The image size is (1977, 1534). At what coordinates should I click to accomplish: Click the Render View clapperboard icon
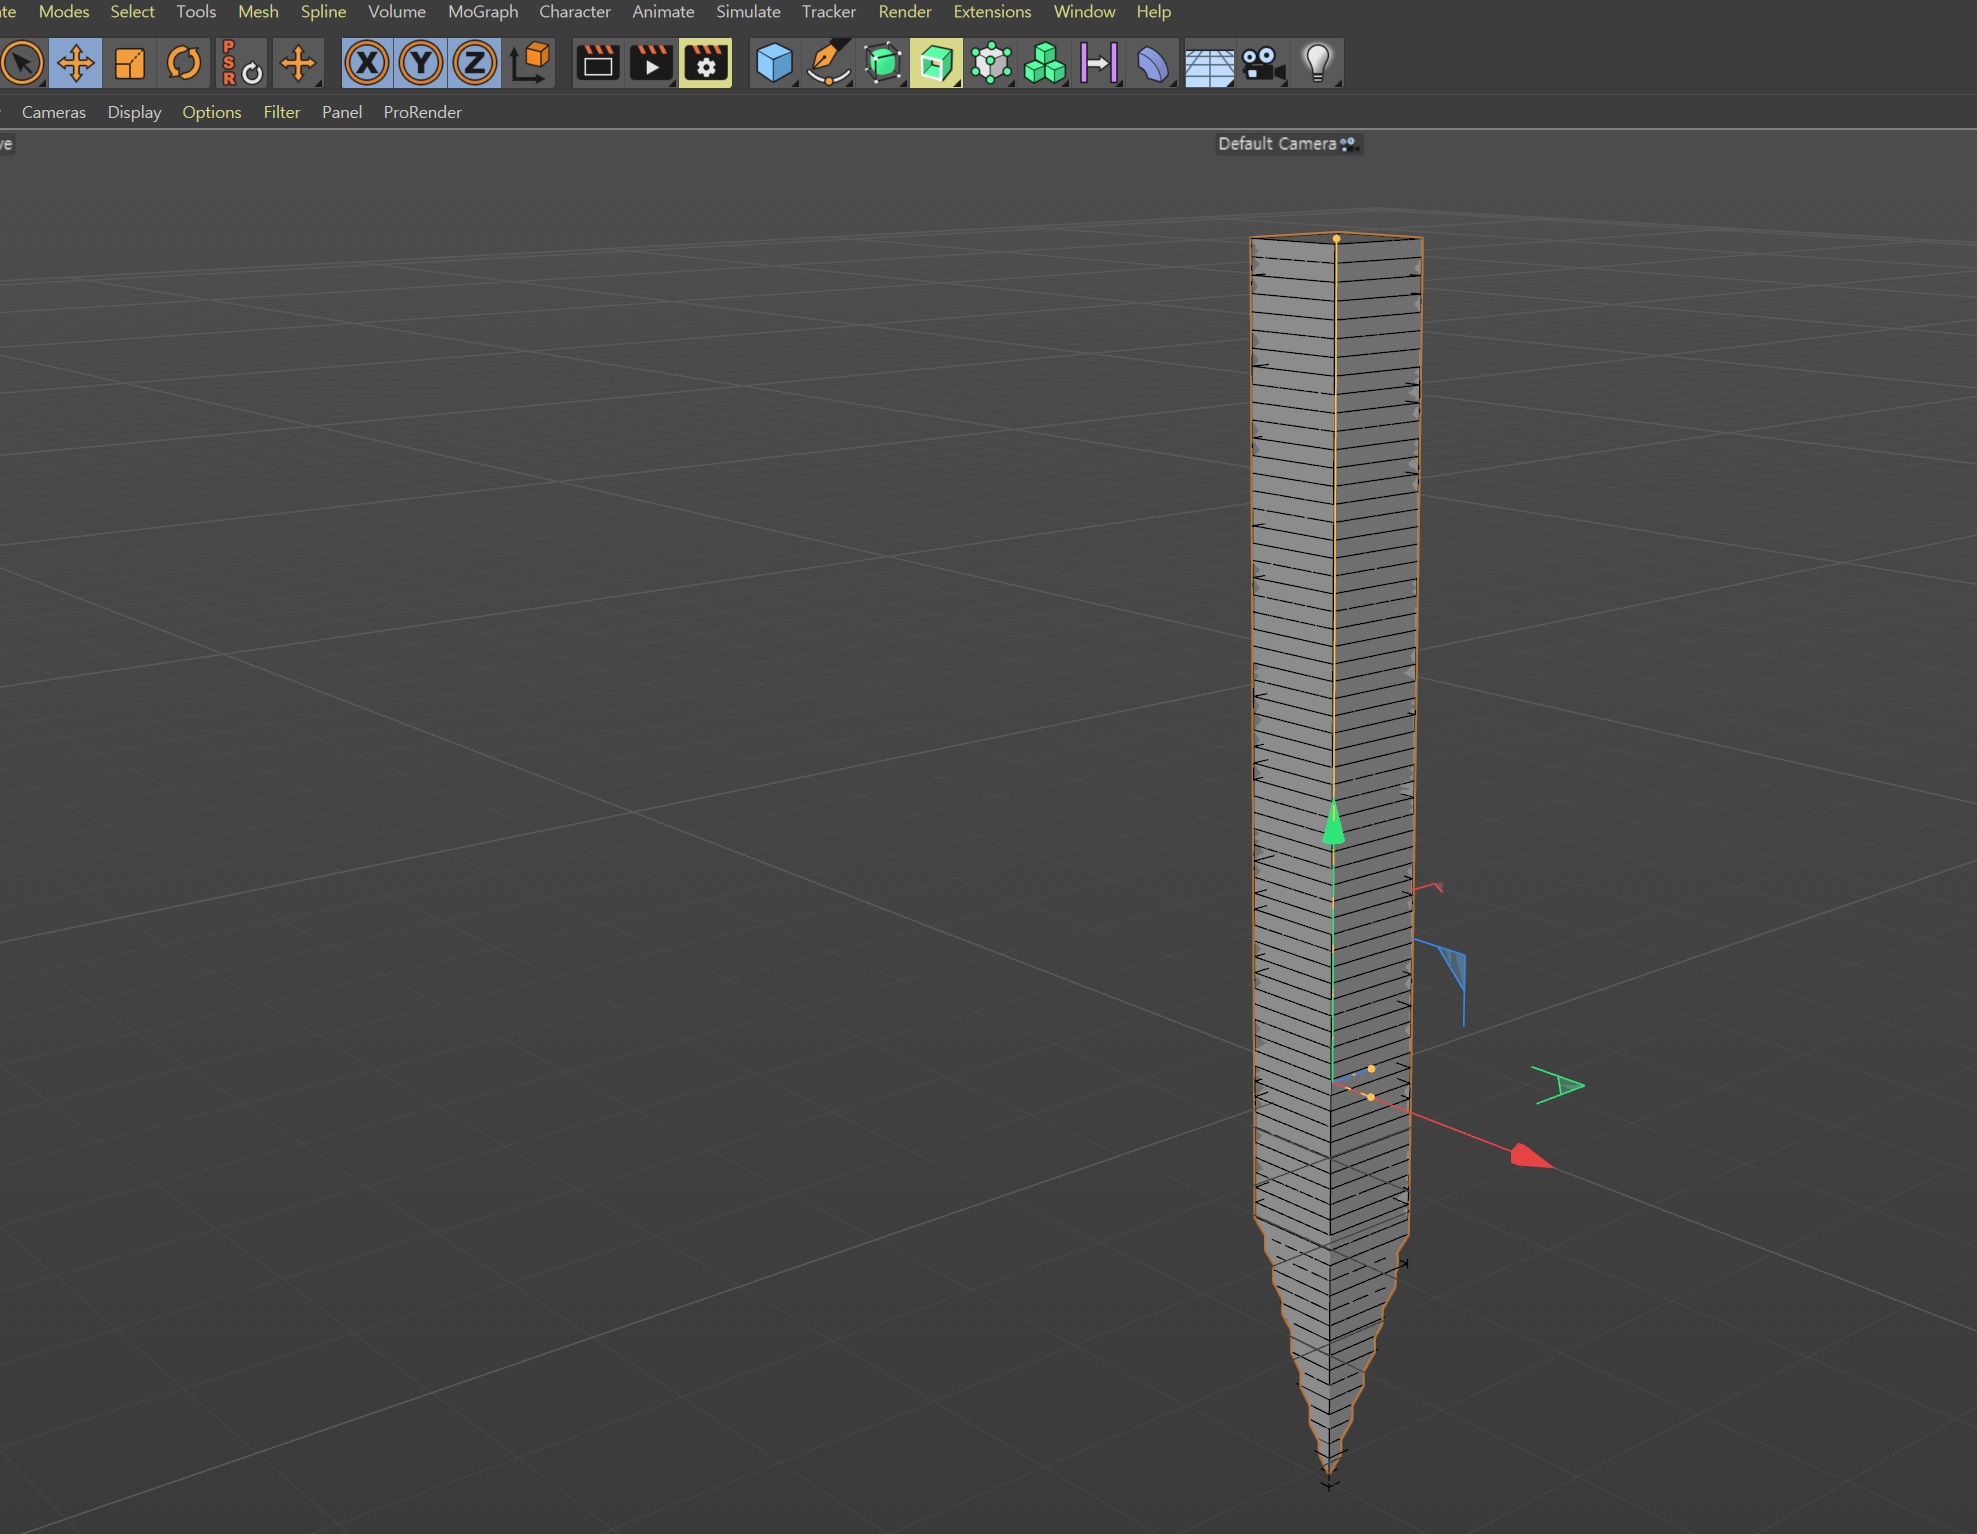click(598, 64)
